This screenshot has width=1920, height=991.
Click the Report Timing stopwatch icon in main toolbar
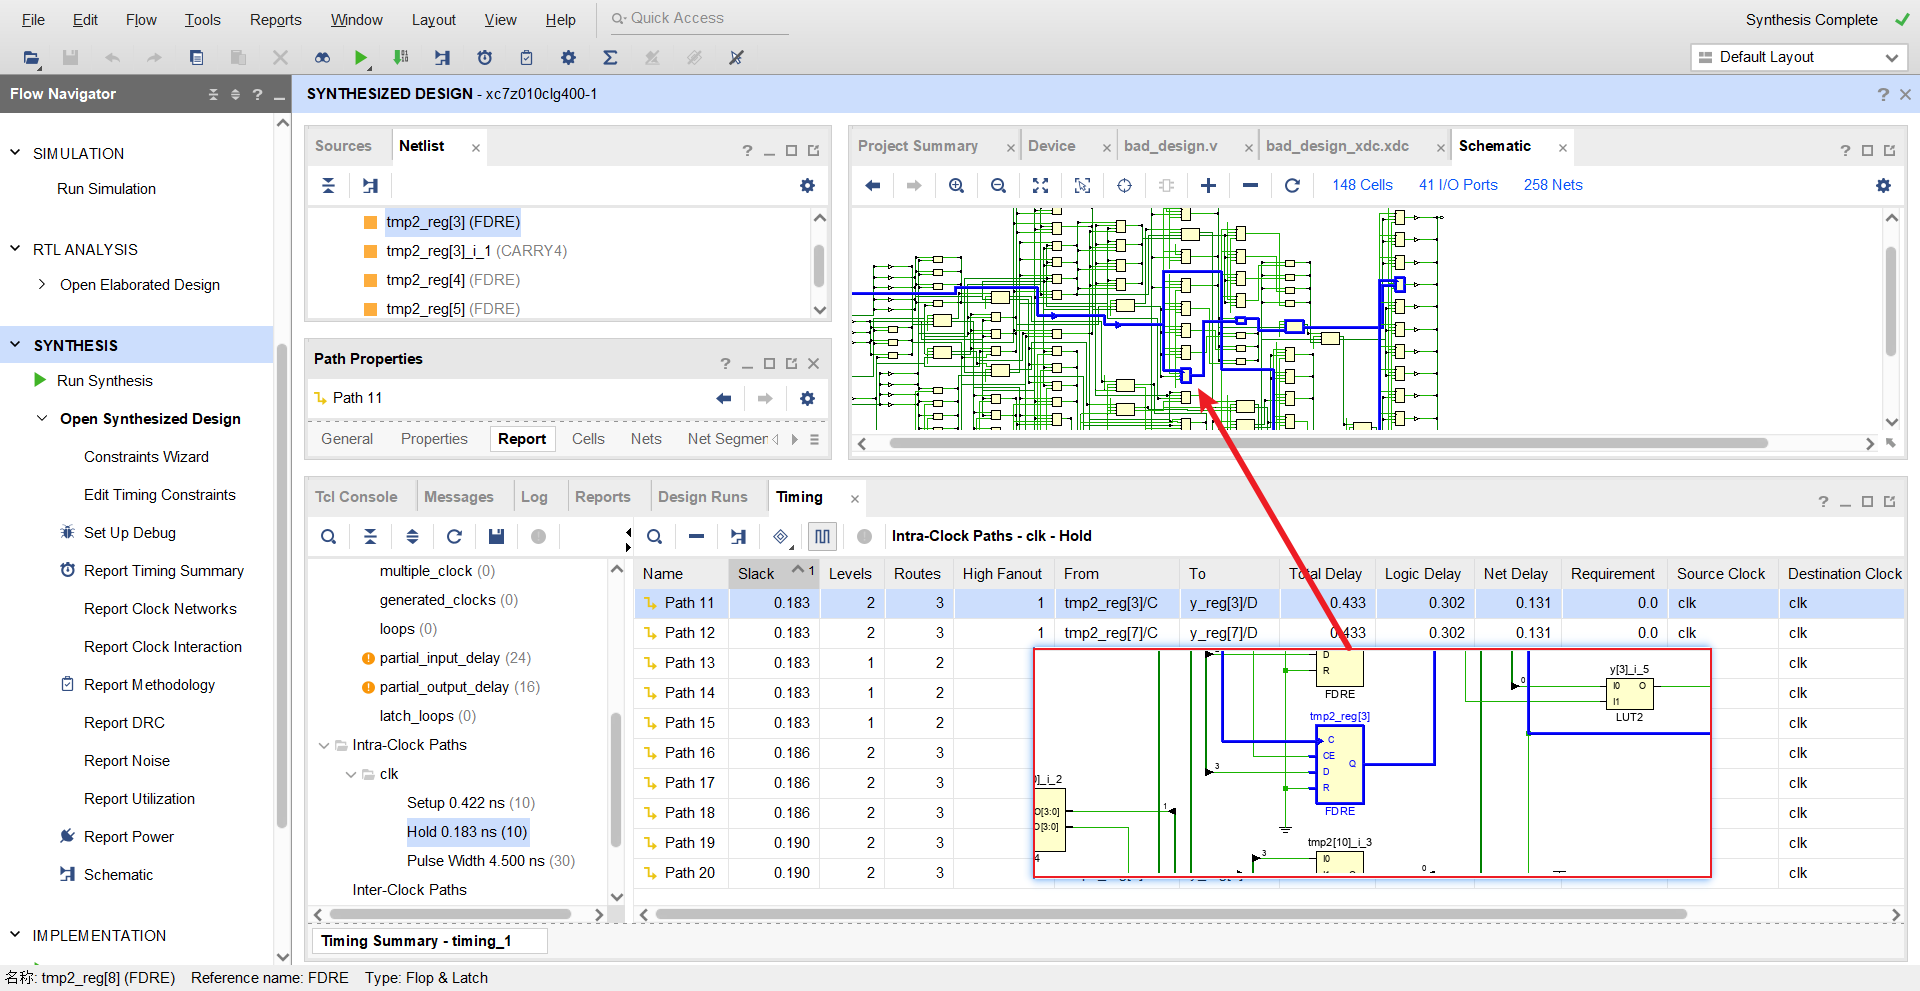tap(485, 58)
